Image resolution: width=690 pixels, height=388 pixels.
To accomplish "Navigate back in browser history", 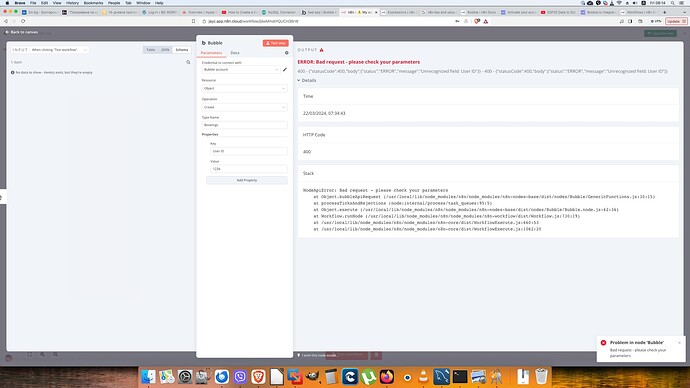I will (6, 21).
